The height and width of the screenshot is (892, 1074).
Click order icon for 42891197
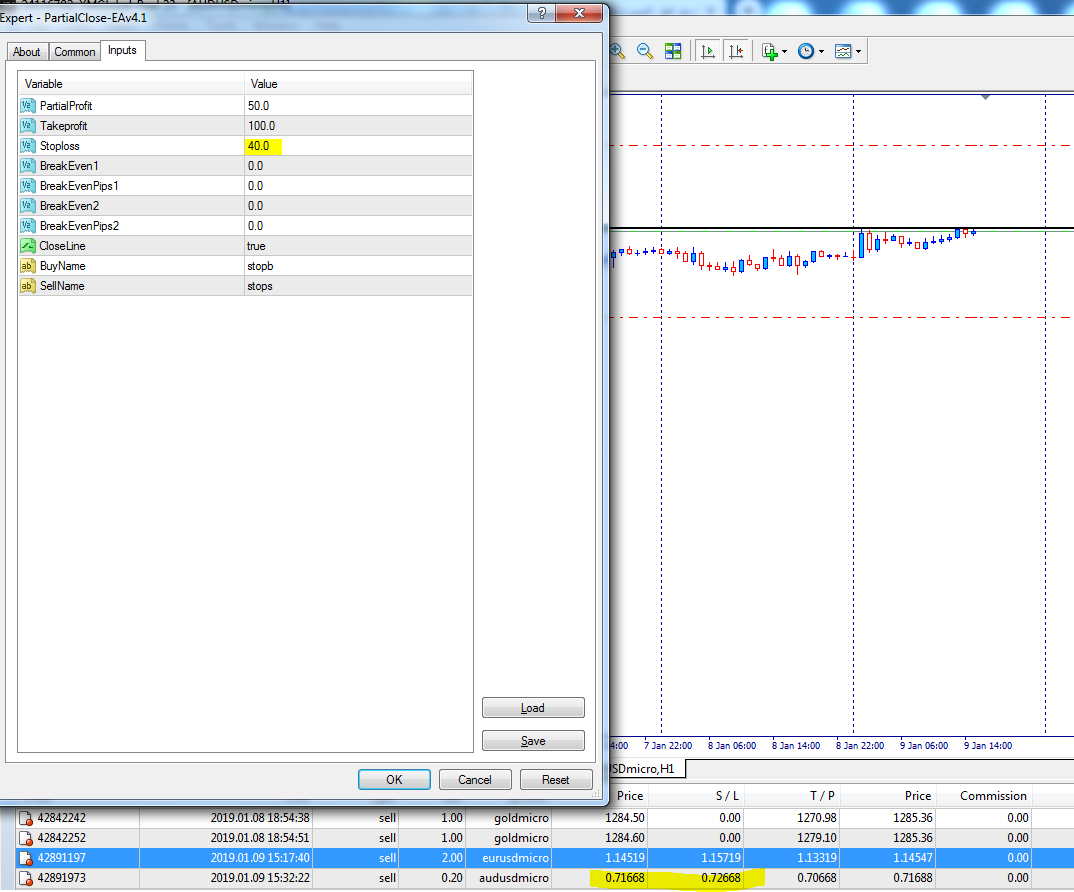26,858
